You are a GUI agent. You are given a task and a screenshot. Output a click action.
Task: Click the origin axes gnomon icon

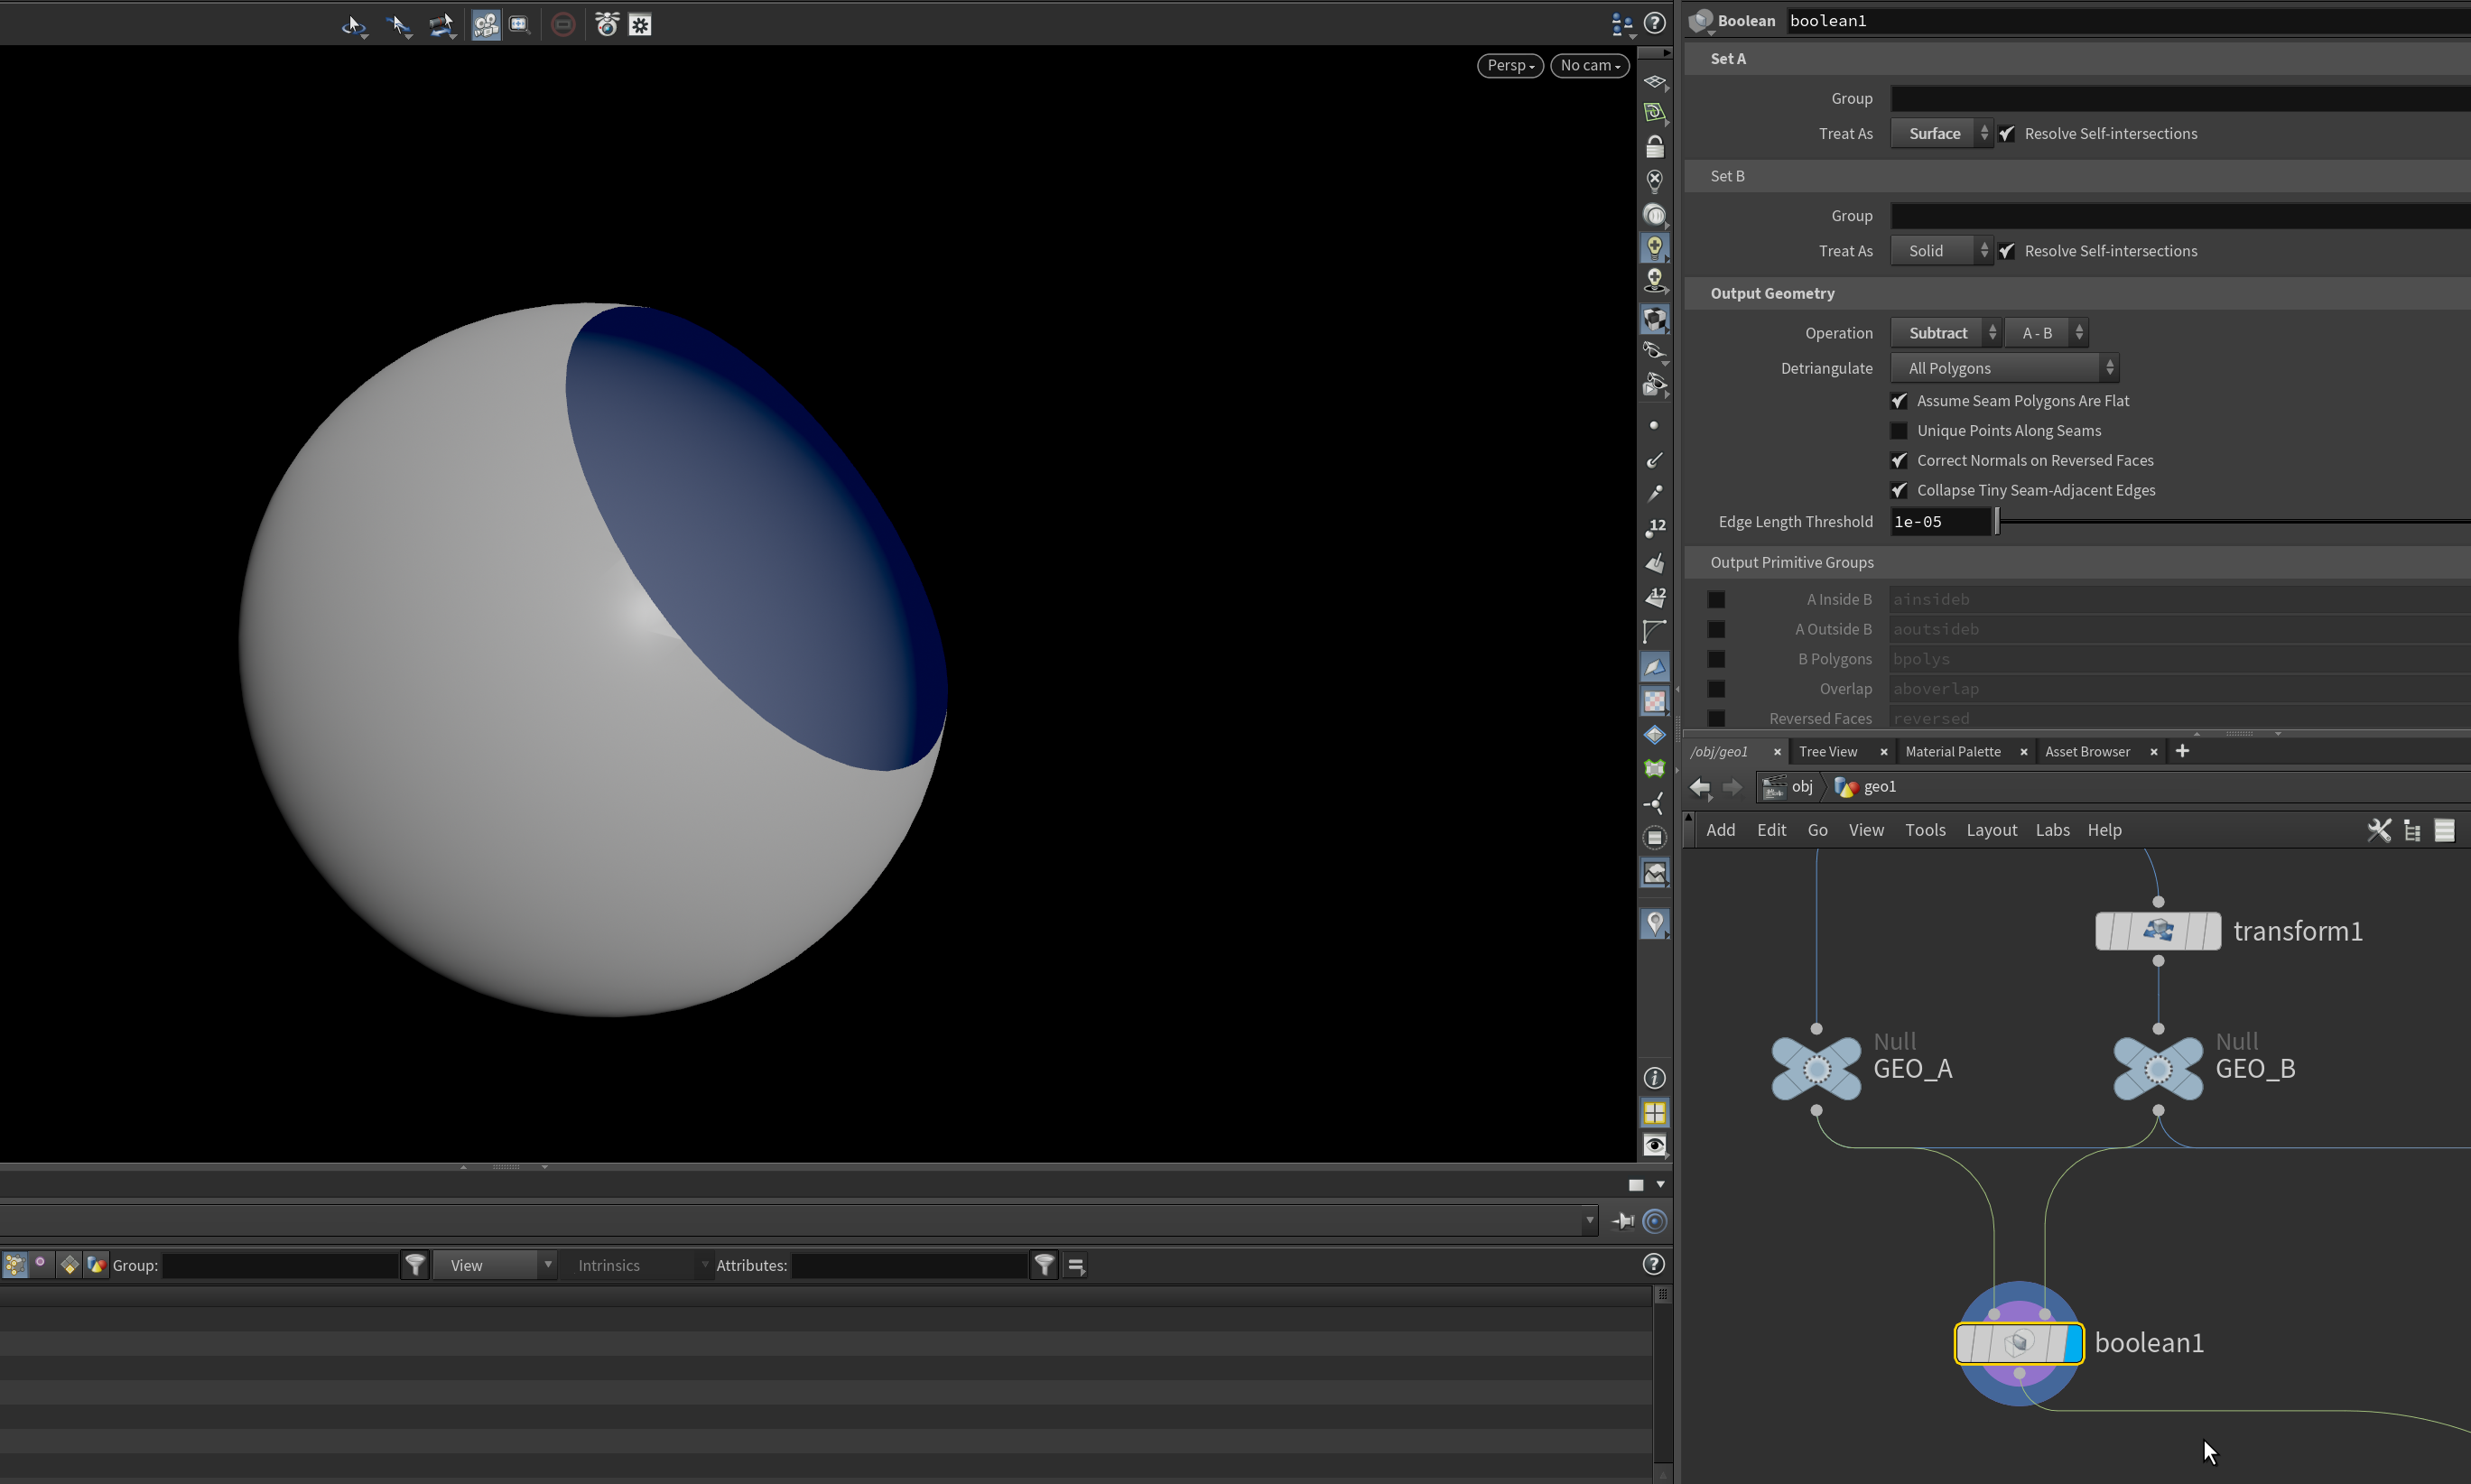point(1654,804)
